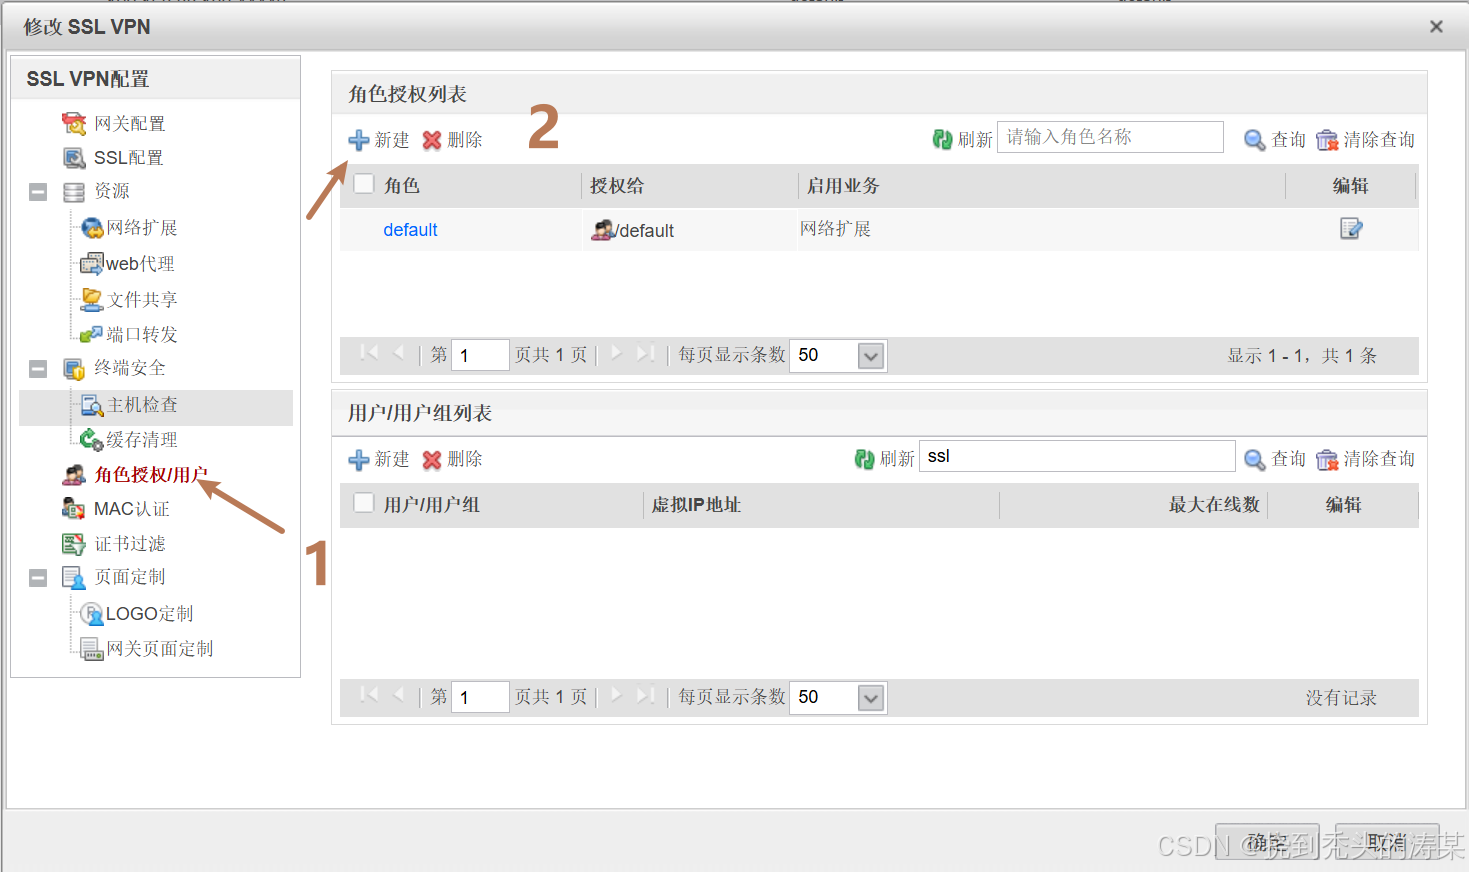Image resolution: width=1469 pixels, height=872 pixels.
Task: Open page-size dropdown in user list pager
Action: [x=871, y=698]
